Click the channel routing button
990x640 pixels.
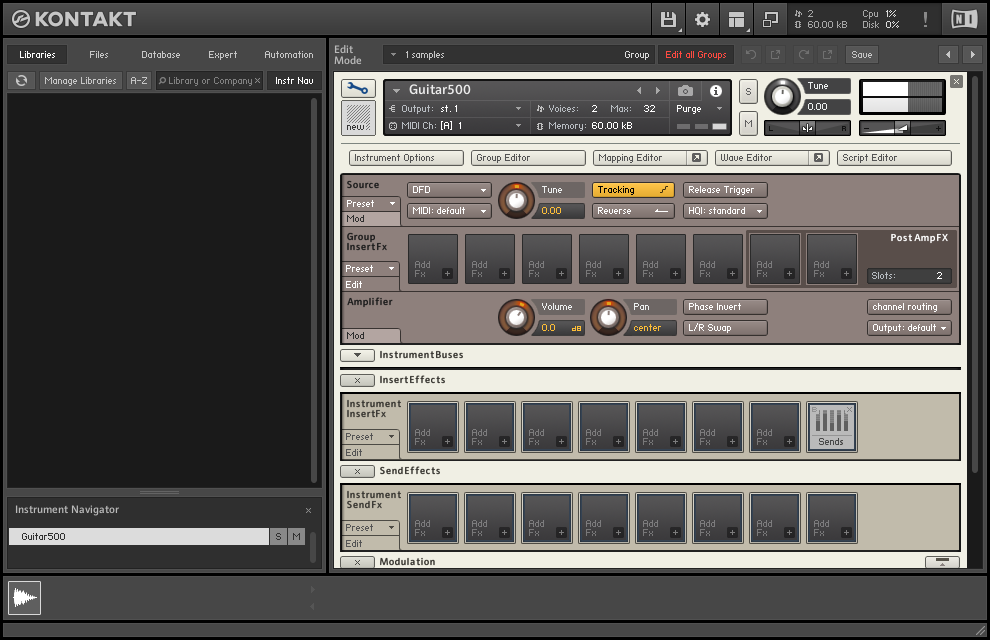[909, 307]
